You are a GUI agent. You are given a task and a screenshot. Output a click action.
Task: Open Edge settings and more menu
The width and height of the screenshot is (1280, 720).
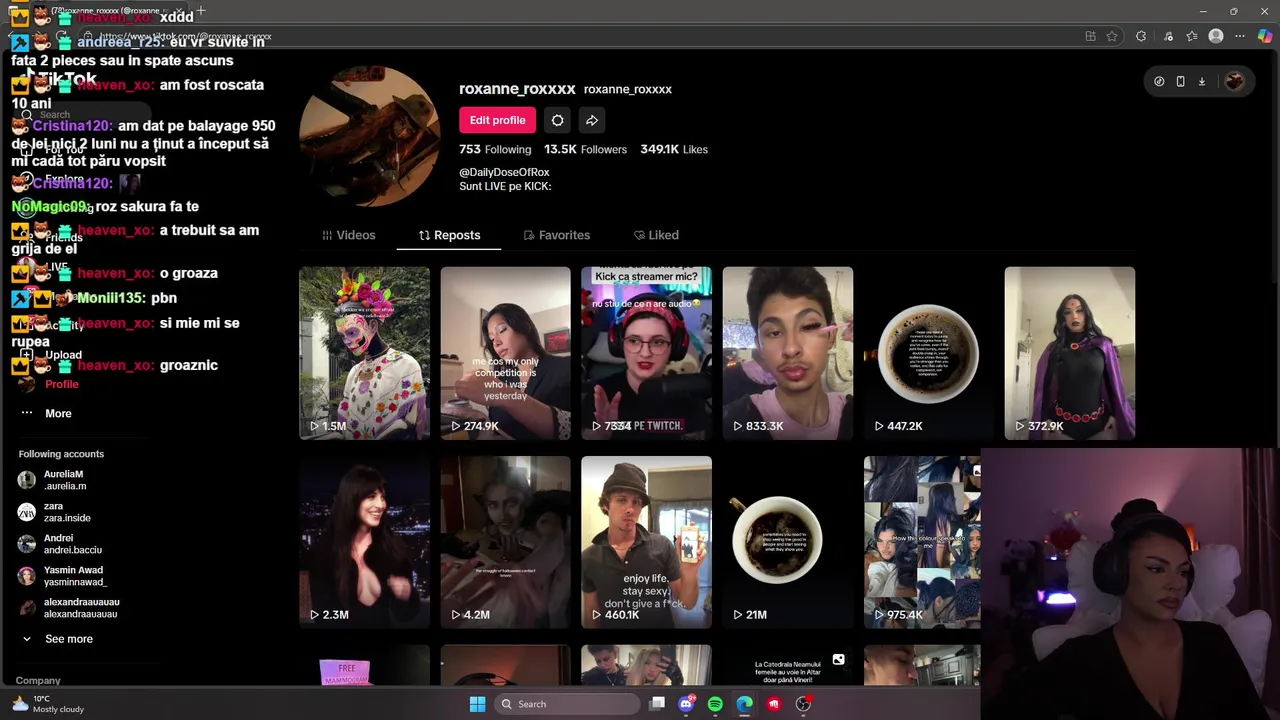pos(1241,36)
